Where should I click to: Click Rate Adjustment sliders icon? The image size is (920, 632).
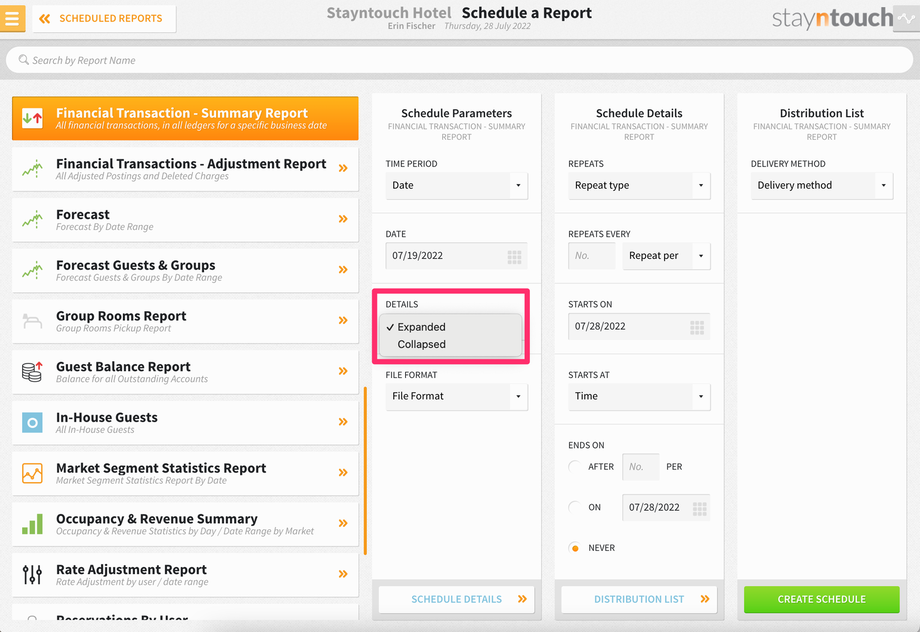point(32,574)
